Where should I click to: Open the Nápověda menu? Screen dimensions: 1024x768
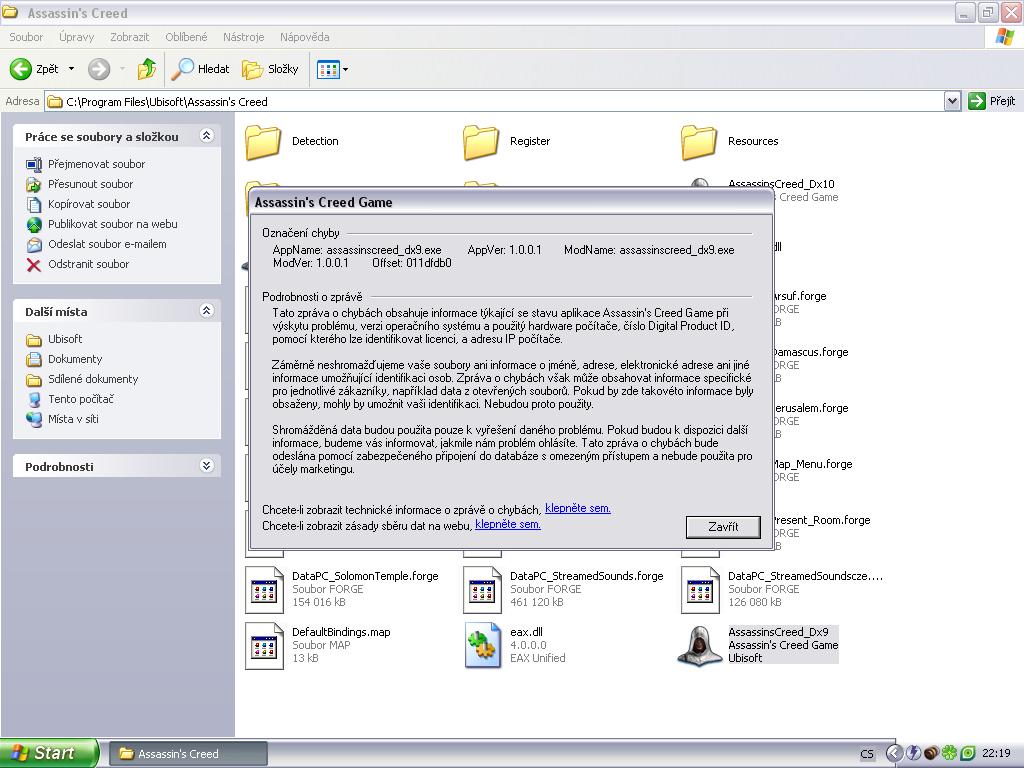[304, 37]
